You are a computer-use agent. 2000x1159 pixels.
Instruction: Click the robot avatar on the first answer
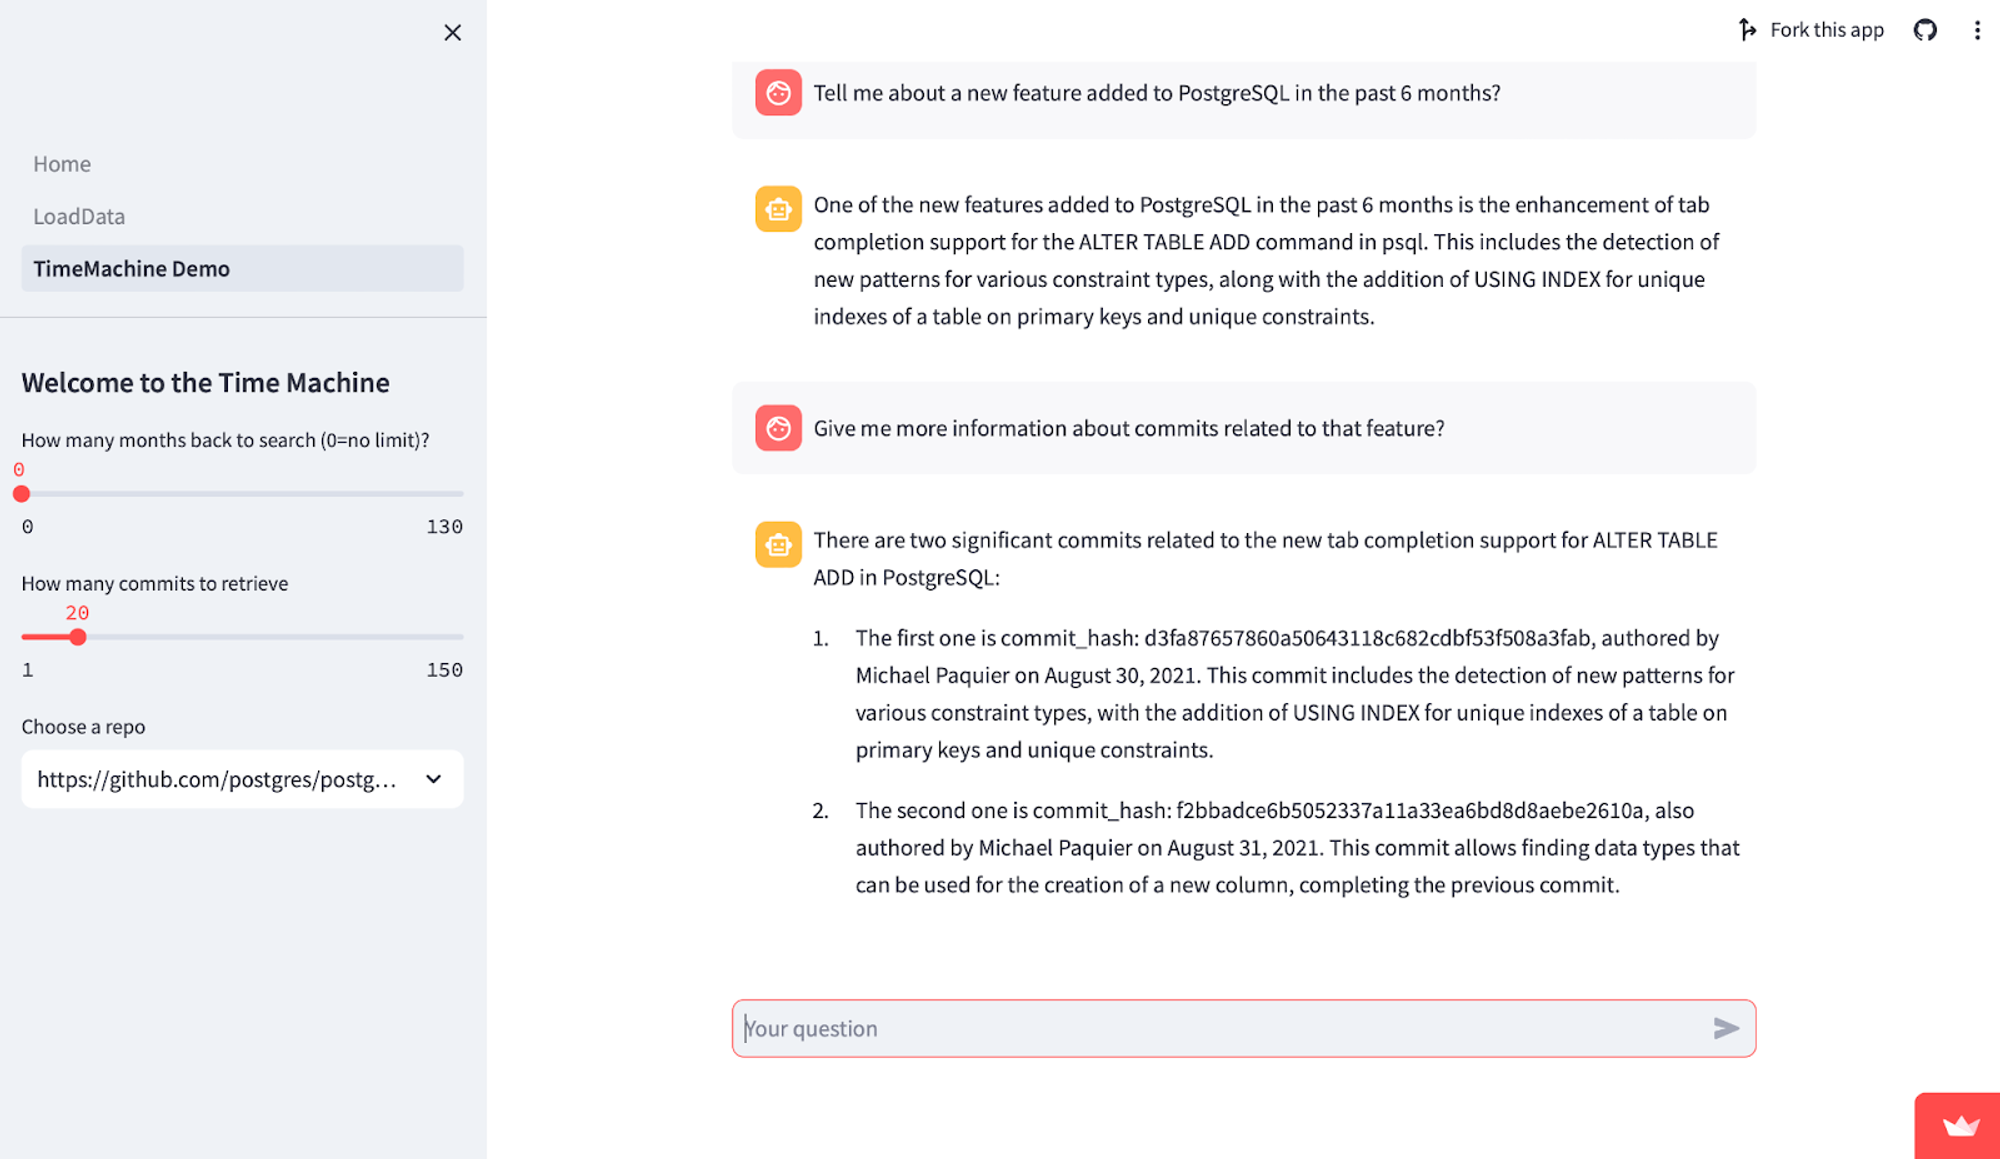point(778,209)
